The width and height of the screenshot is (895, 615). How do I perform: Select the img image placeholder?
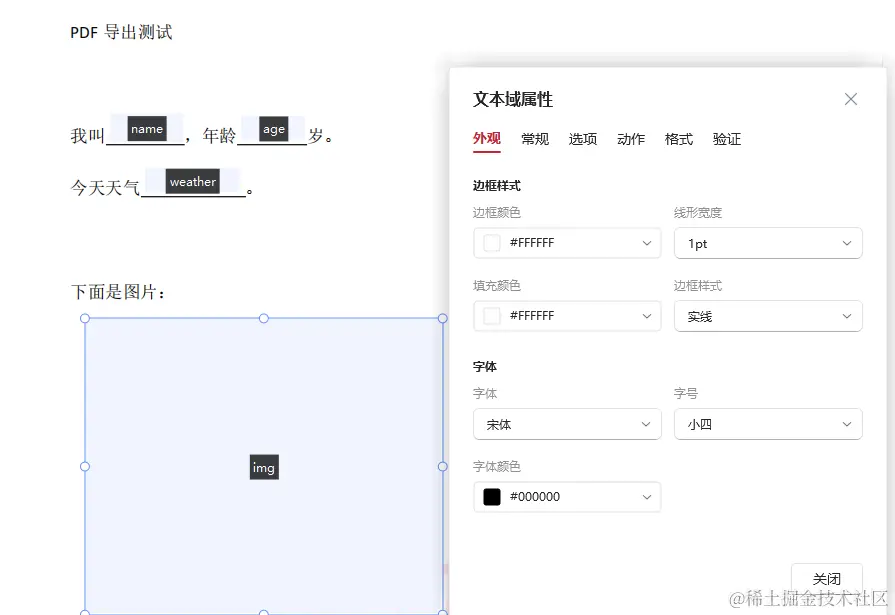click(x=263, y=467)
